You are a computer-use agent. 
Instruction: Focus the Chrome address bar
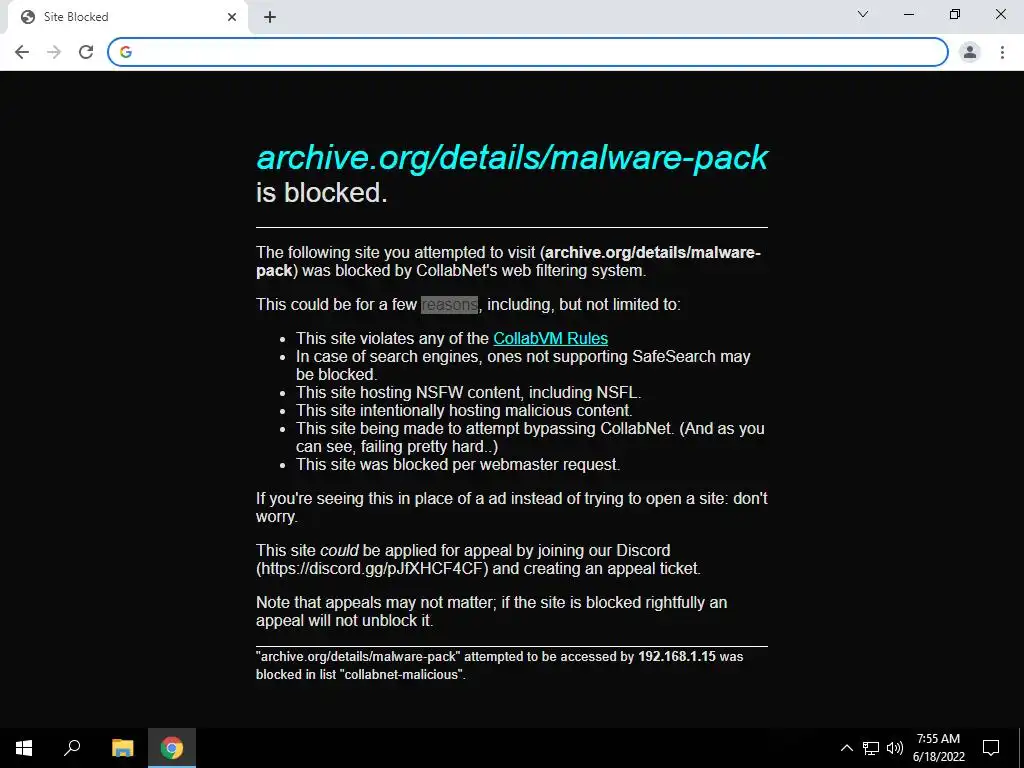click(x=528, y=52)
